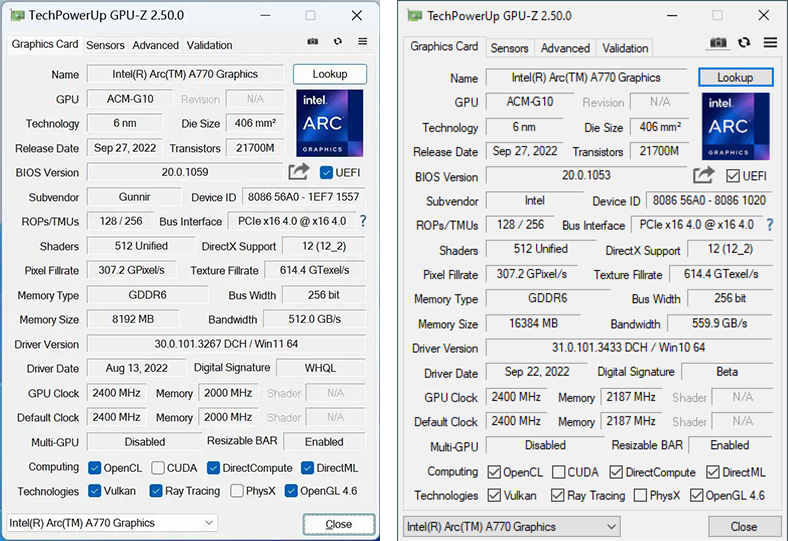This screenshot has width=788, height=541.
Task: Toggle OpenCL checkbox in right window
Action: [x=494, y=472]
